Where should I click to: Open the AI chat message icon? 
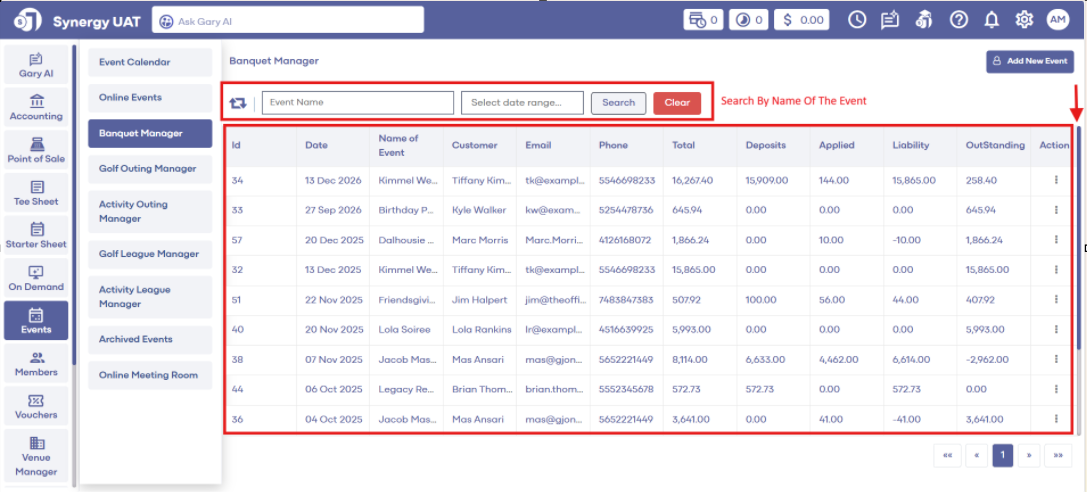[x=890, y=20]
